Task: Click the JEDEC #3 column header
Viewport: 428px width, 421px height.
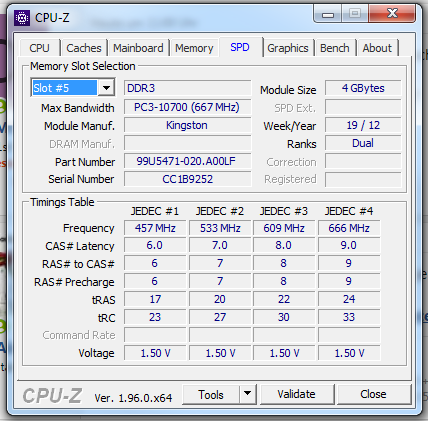Action: coord(284,211)
